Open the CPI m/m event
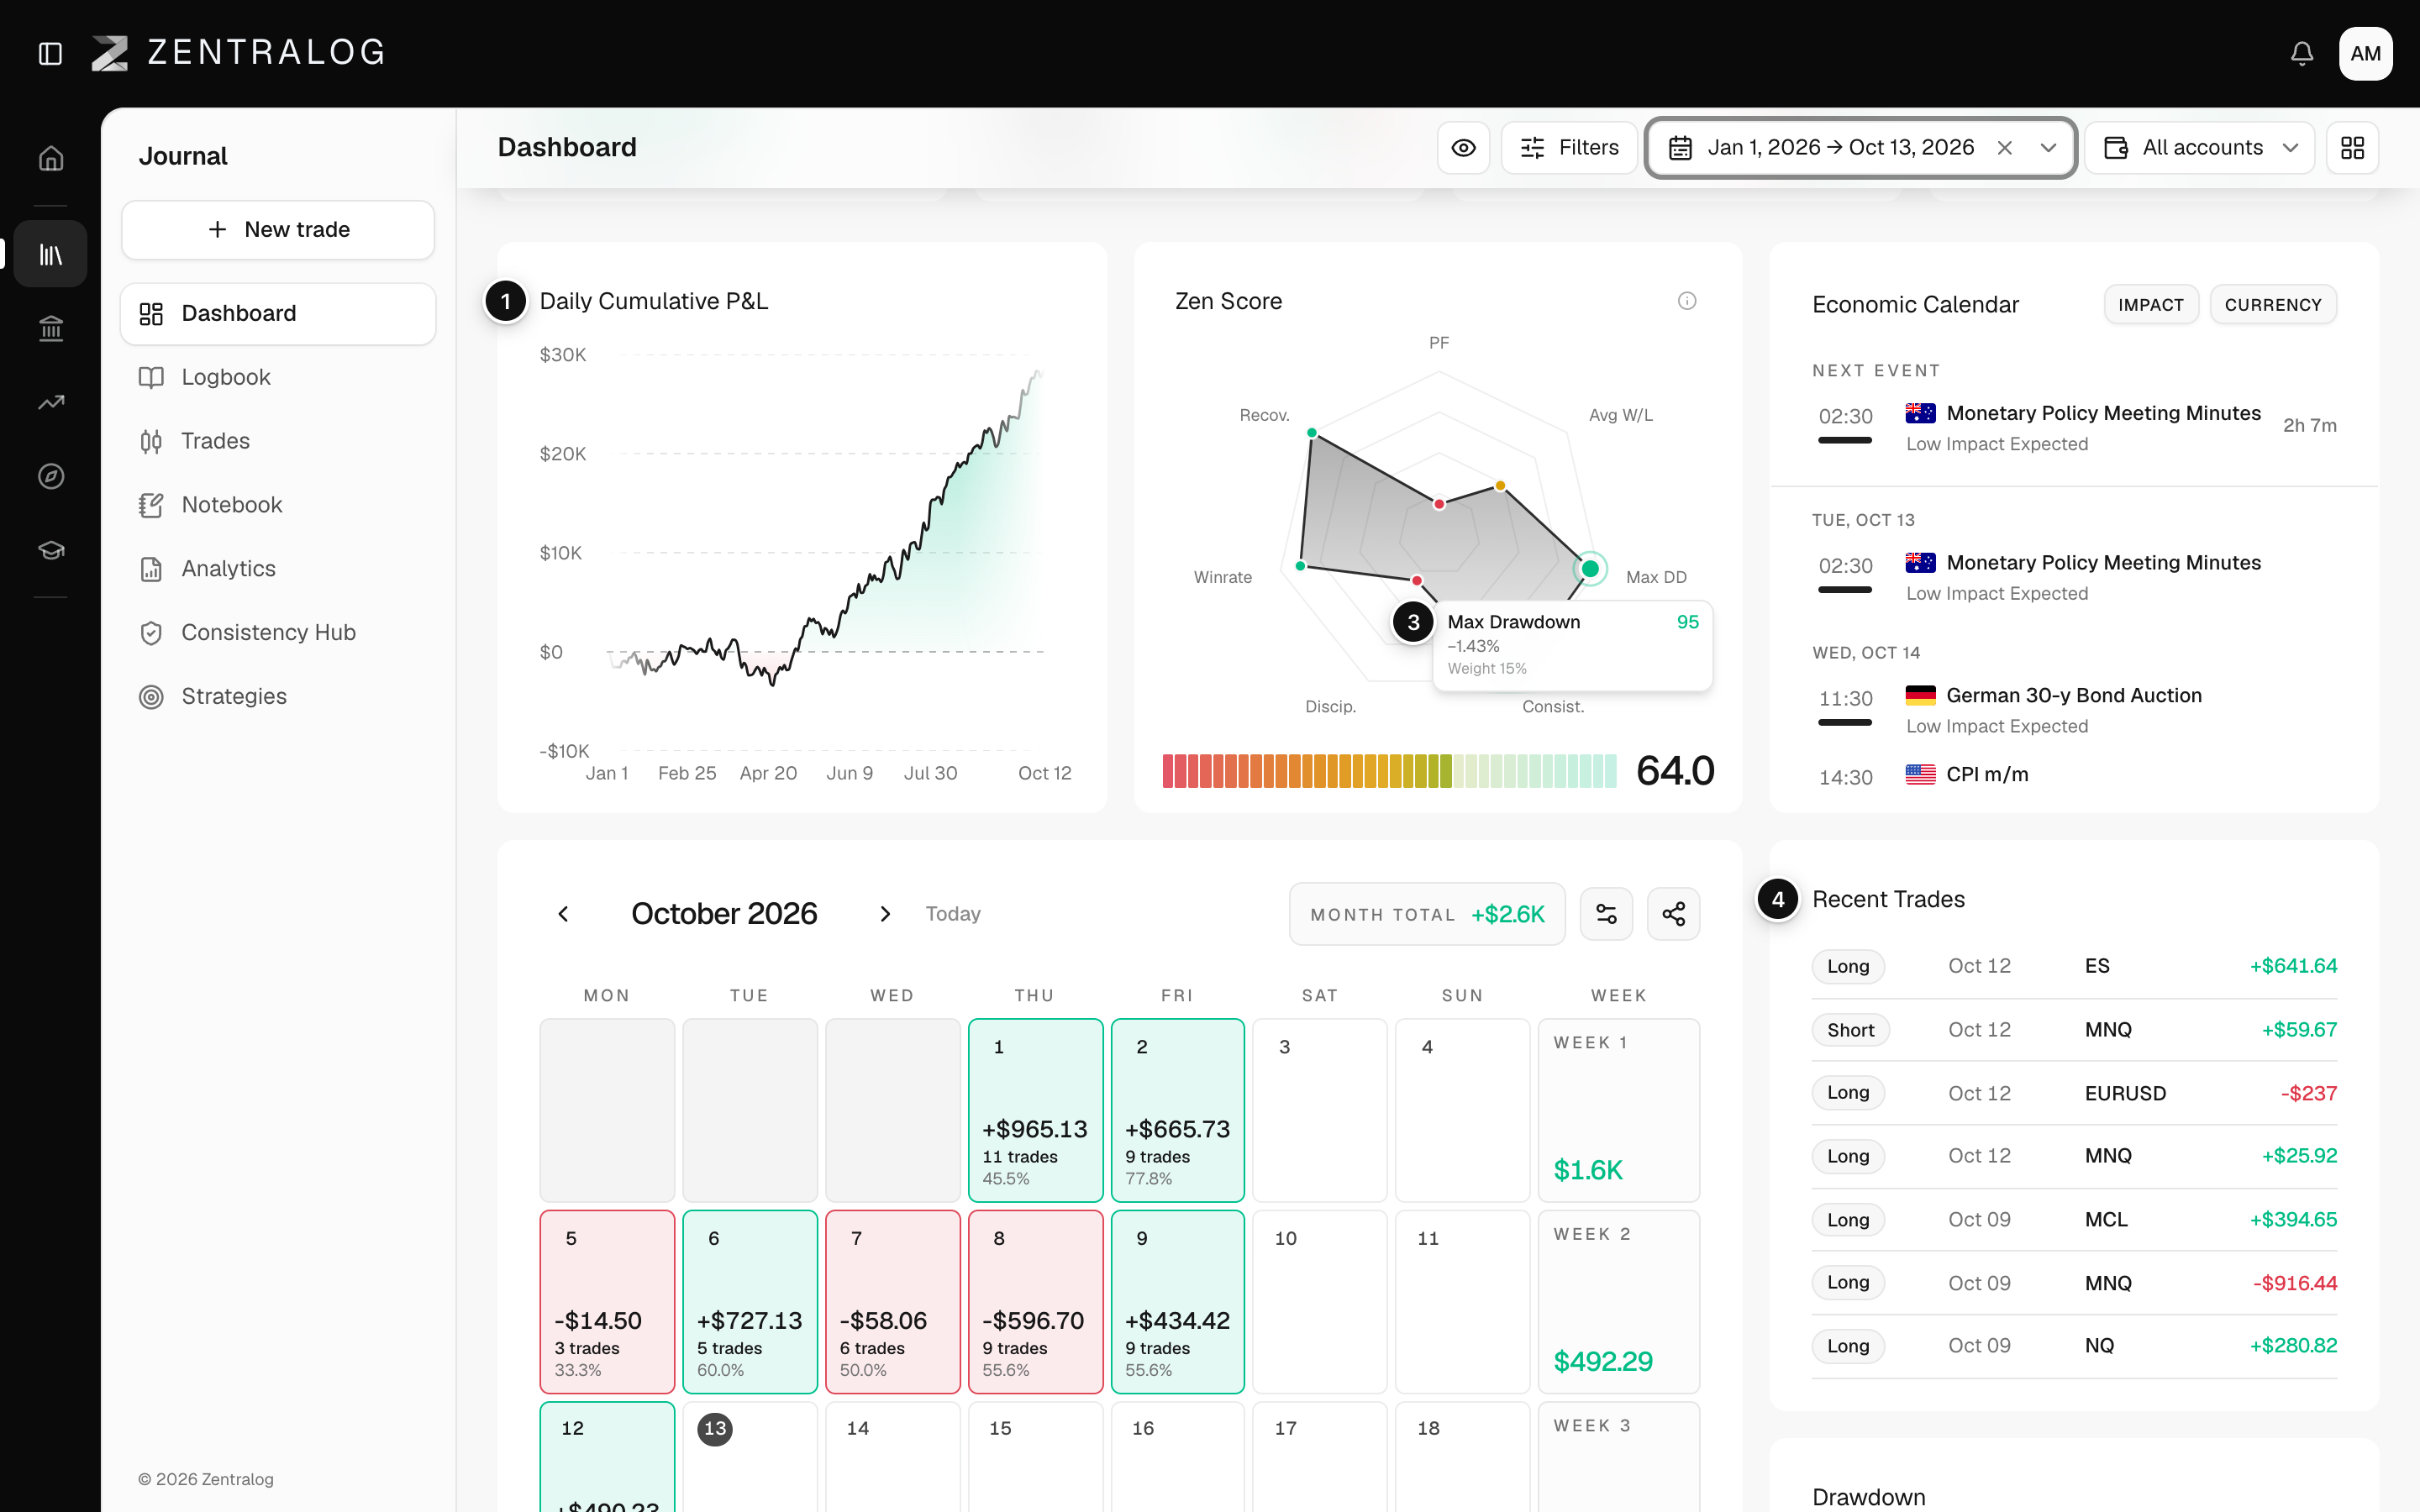This screenshot has width=2420, height=1512. (x=2074, y=776)
